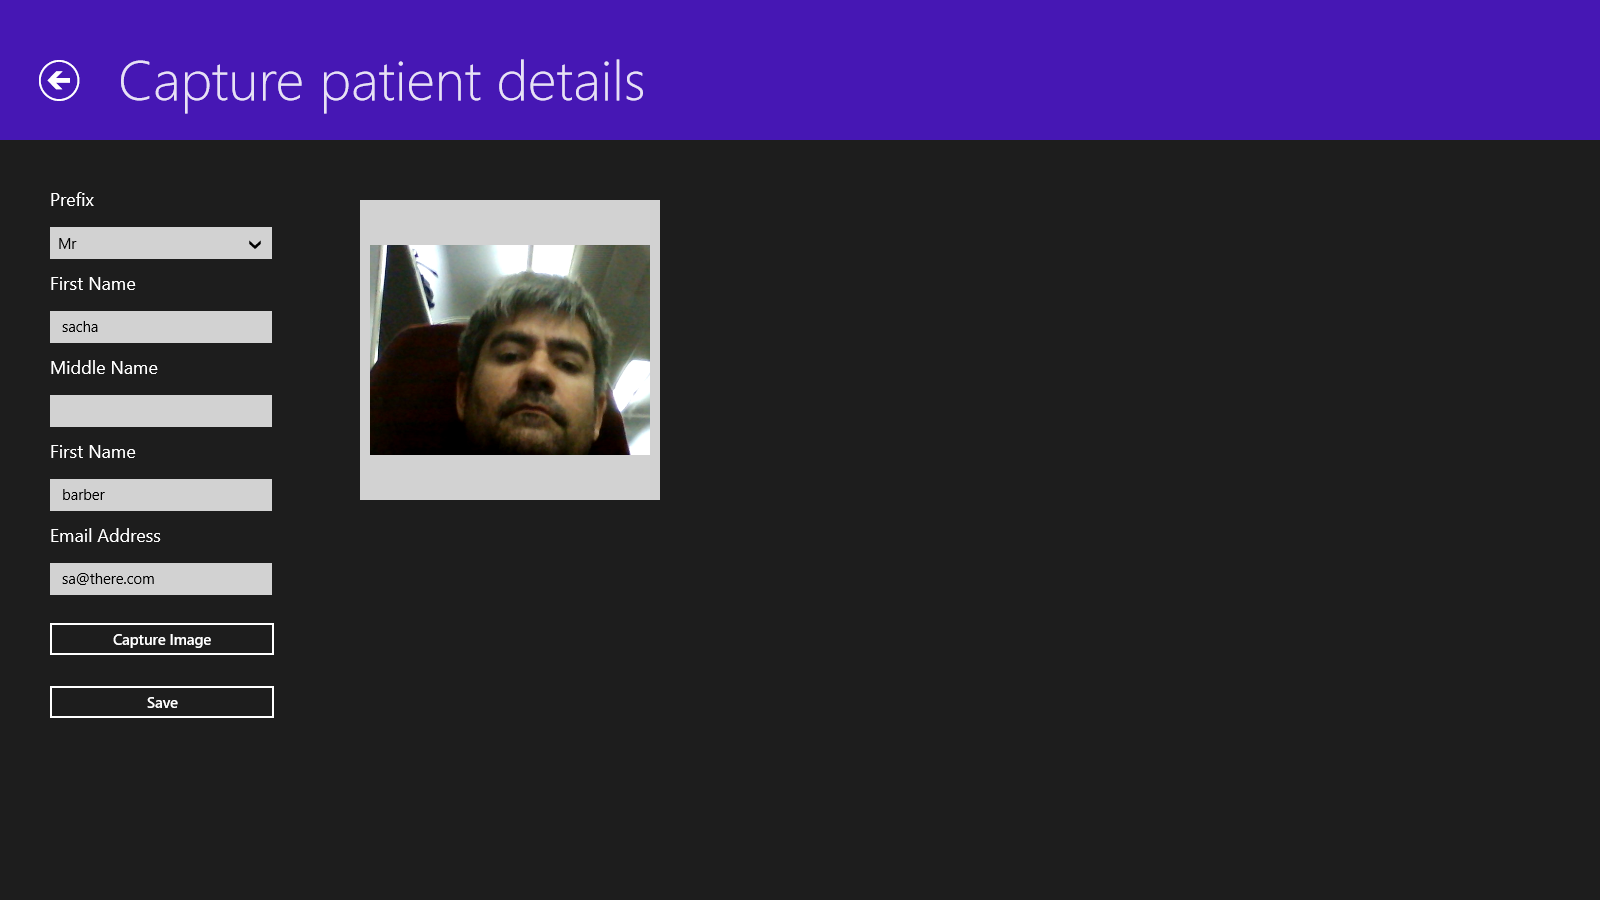Select the email field showing sa@there.com
This screenshot has height=900, width=1600.
click(x=161, y=579)
